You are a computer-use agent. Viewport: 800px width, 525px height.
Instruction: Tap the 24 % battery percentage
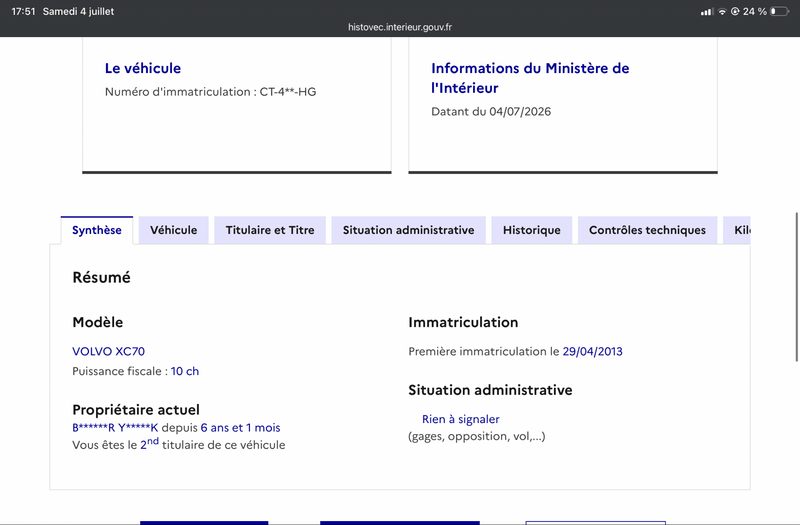tap(755, 11)
